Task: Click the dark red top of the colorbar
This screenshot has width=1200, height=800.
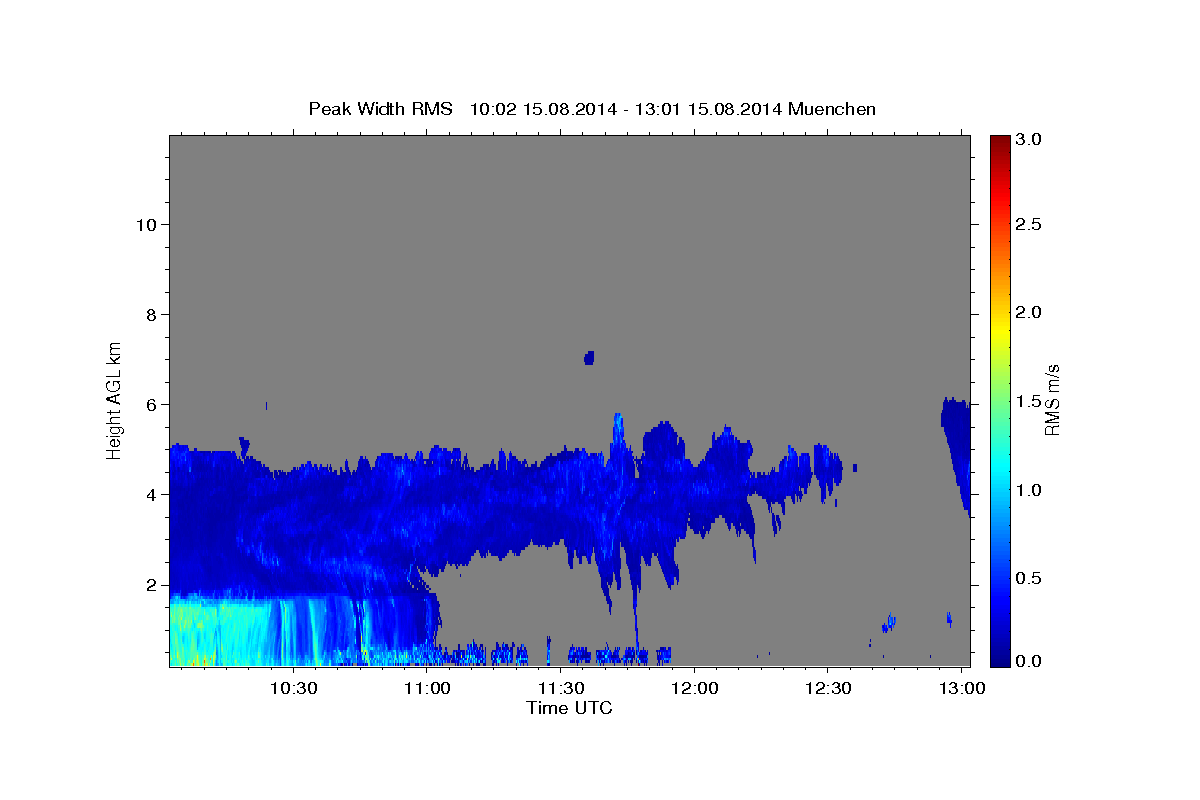Action: coord(1000,143)
